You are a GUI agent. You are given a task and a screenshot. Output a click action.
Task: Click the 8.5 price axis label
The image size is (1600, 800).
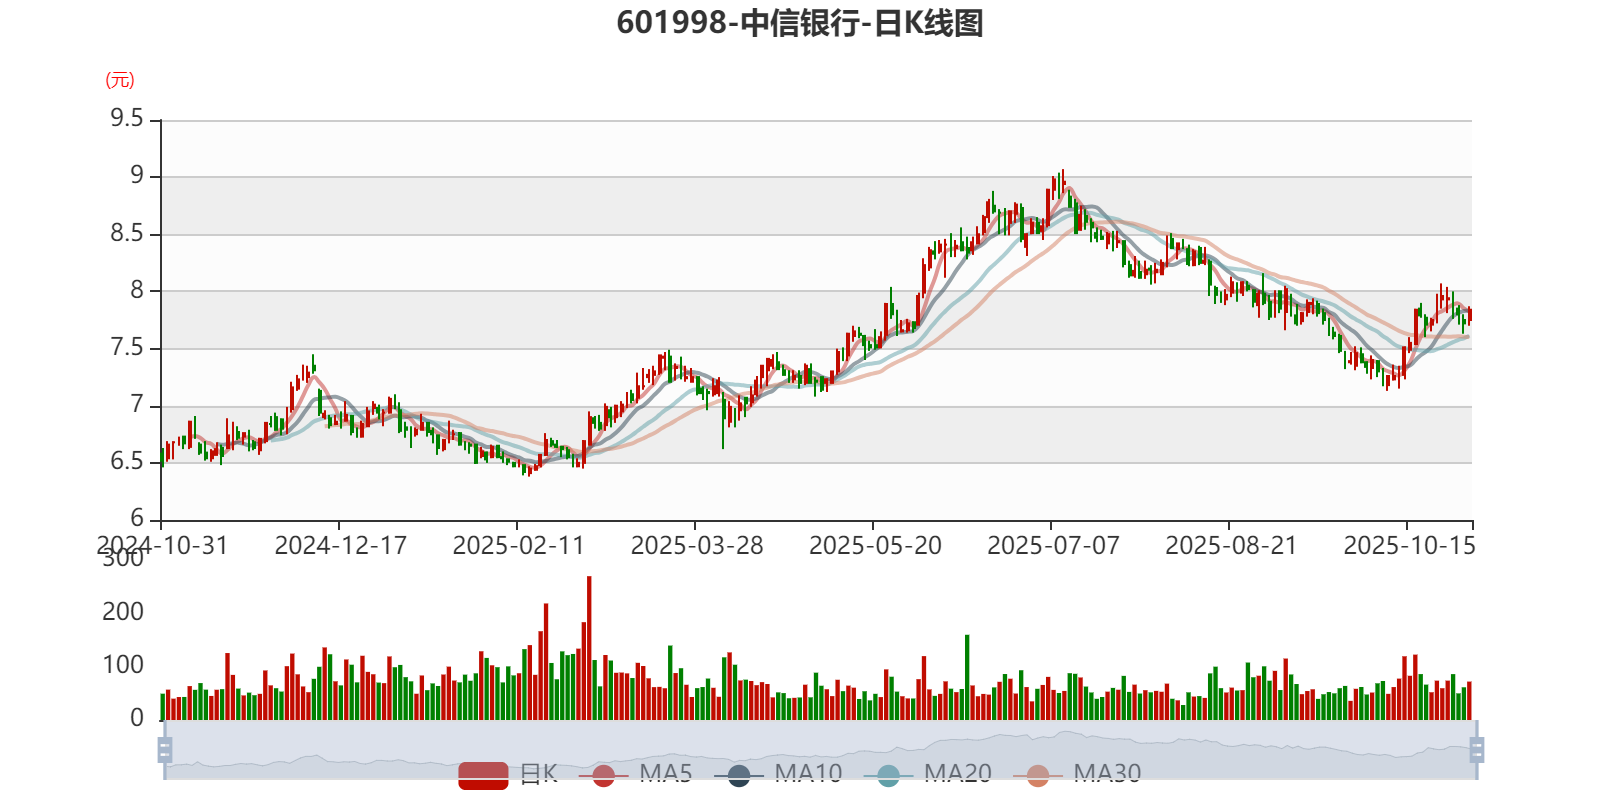click(127, 234)
